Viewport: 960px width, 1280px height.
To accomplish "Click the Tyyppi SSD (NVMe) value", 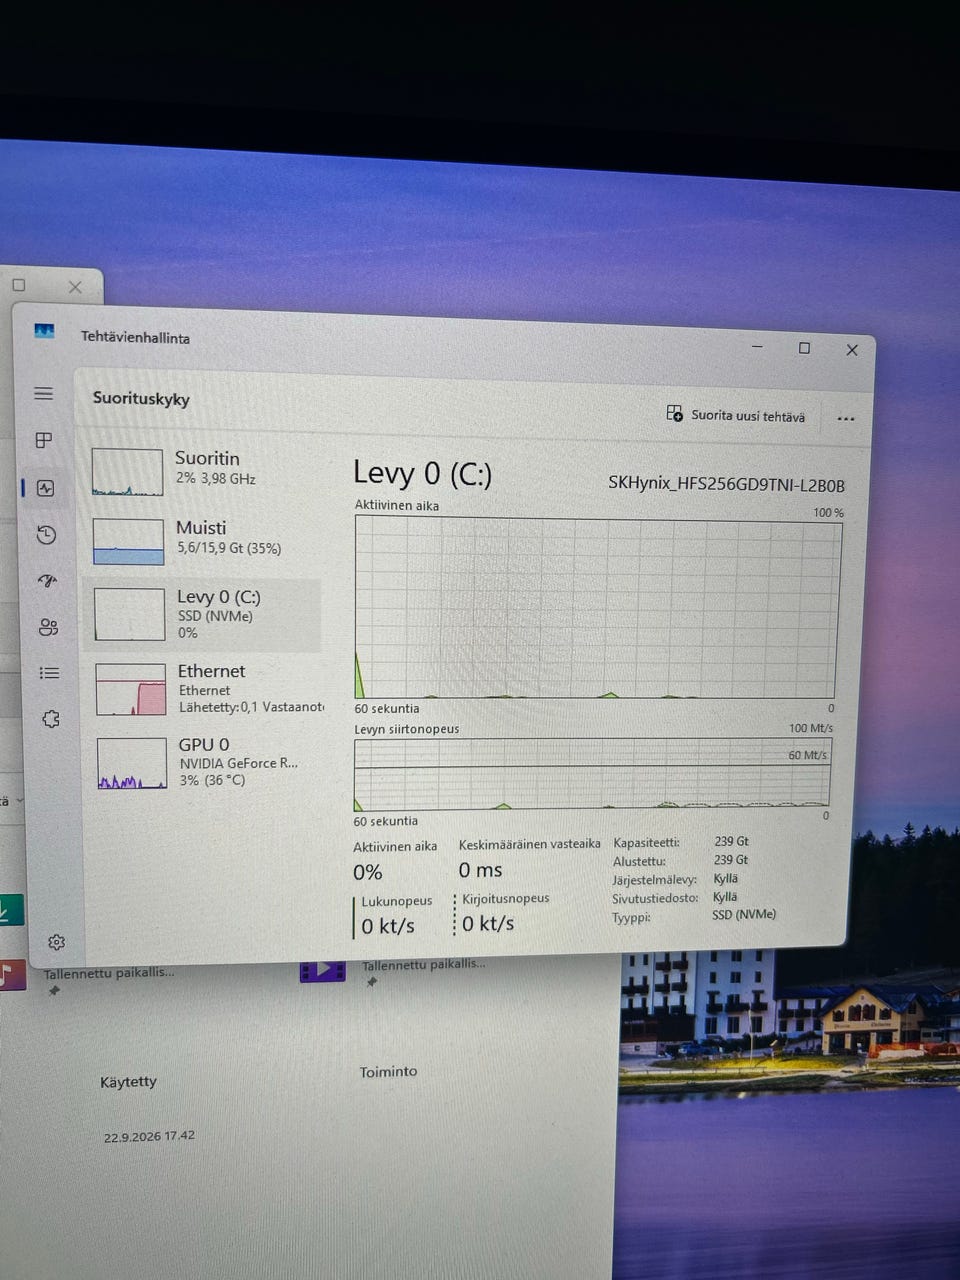I will pyautogui.click(x=744, y=914).
